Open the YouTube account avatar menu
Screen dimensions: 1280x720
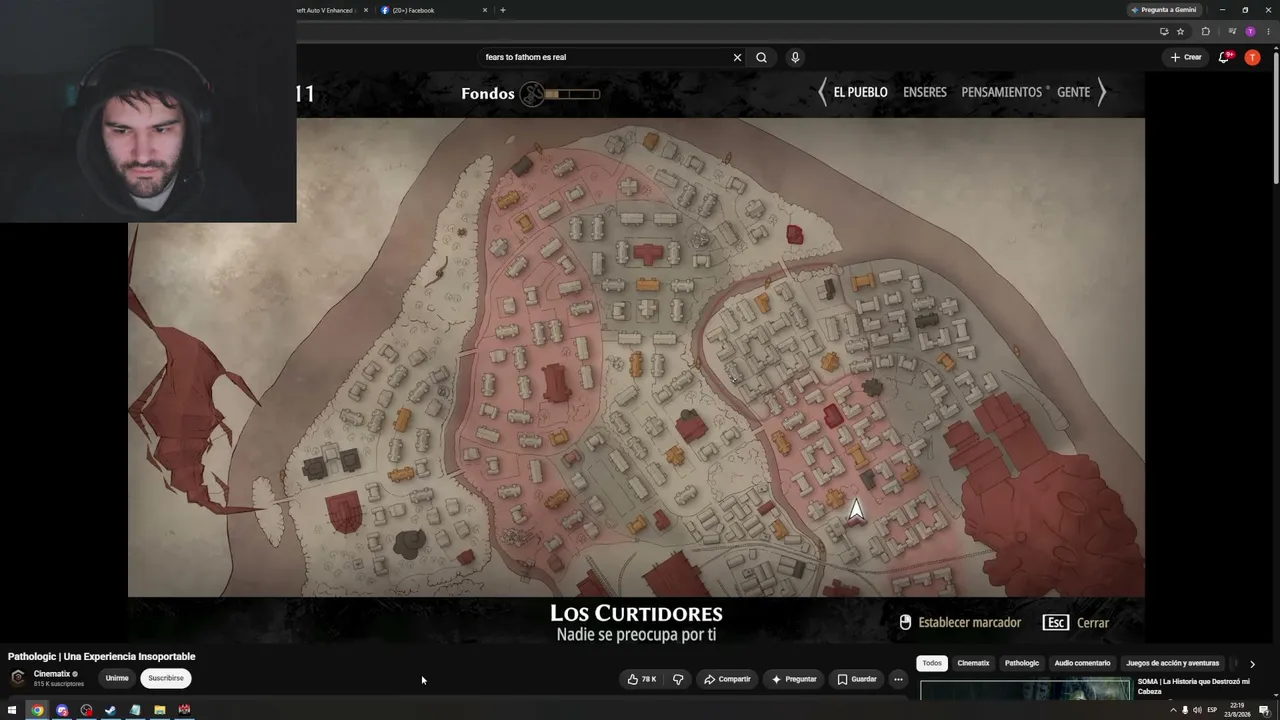point(1252,57)
